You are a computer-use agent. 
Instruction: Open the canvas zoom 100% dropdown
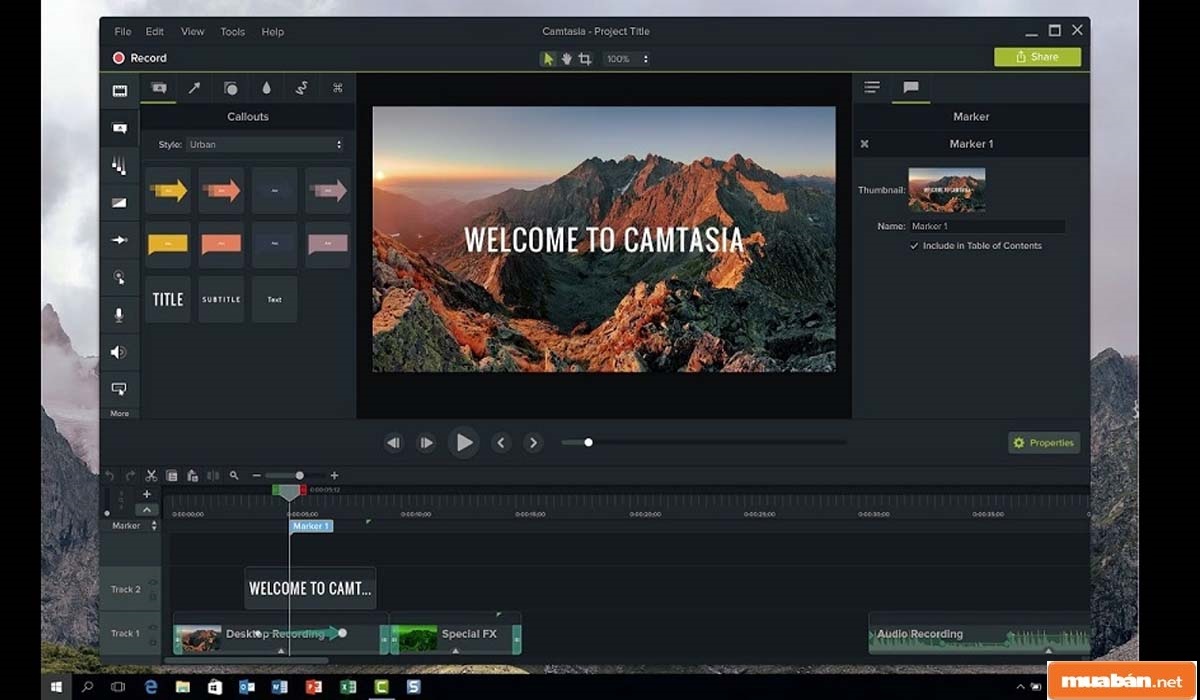(627, 59)
